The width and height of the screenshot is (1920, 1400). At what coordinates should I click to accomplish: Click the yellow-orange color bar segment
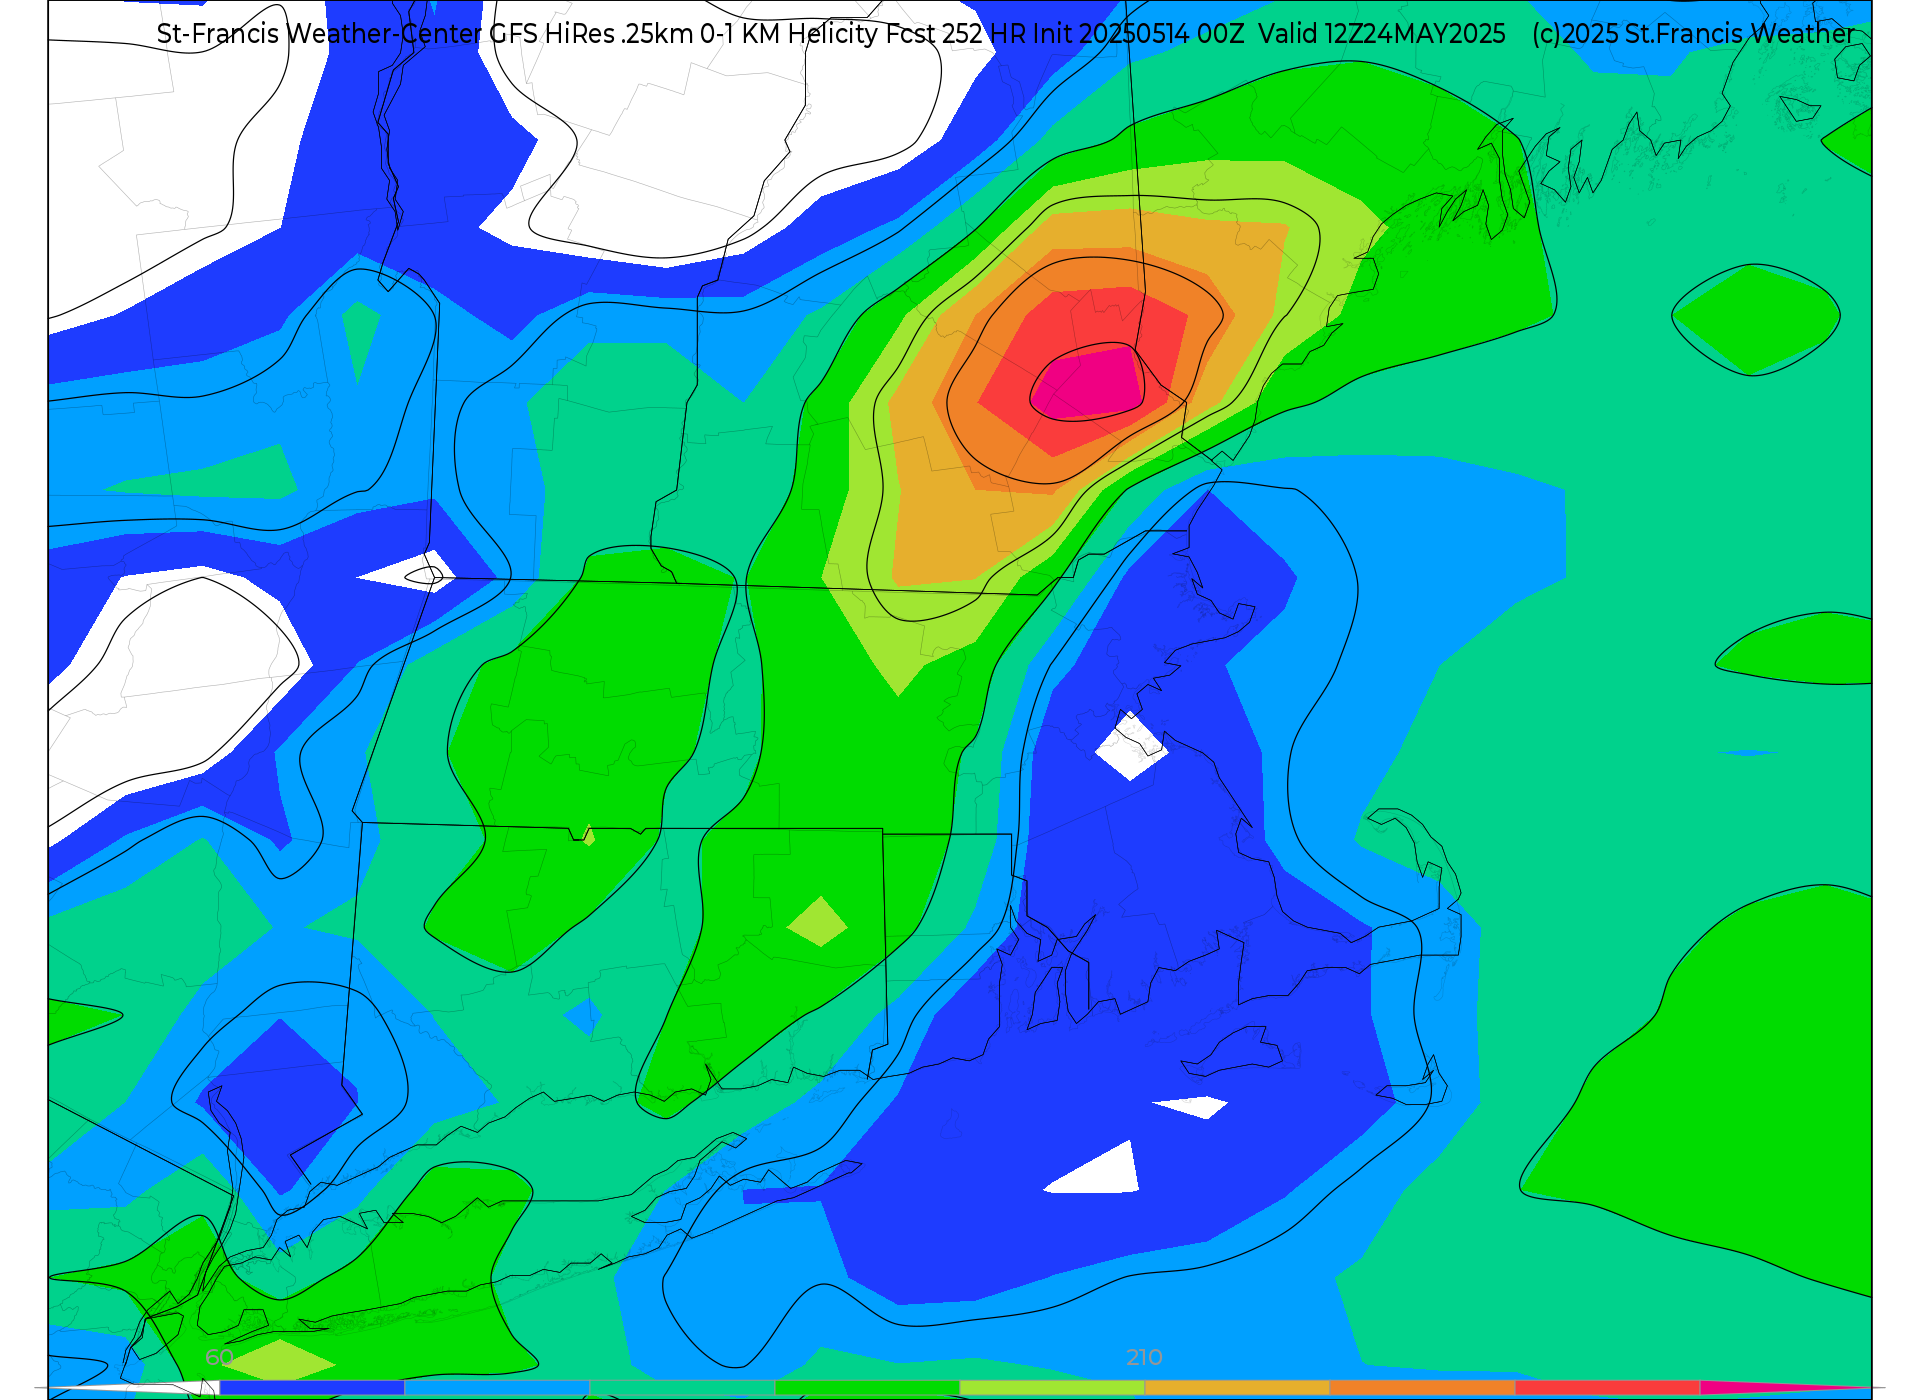point(1237,1388)
